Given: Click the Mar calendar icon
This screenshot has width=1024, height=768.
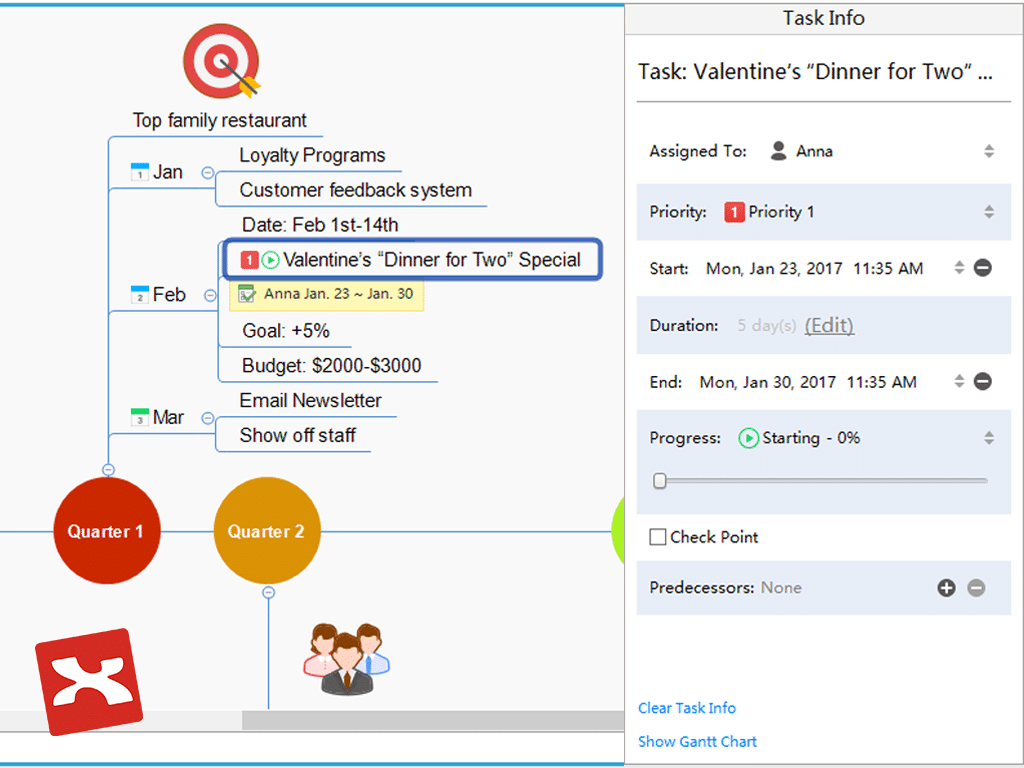Looking at the screenshot, I should pos(140,417).
